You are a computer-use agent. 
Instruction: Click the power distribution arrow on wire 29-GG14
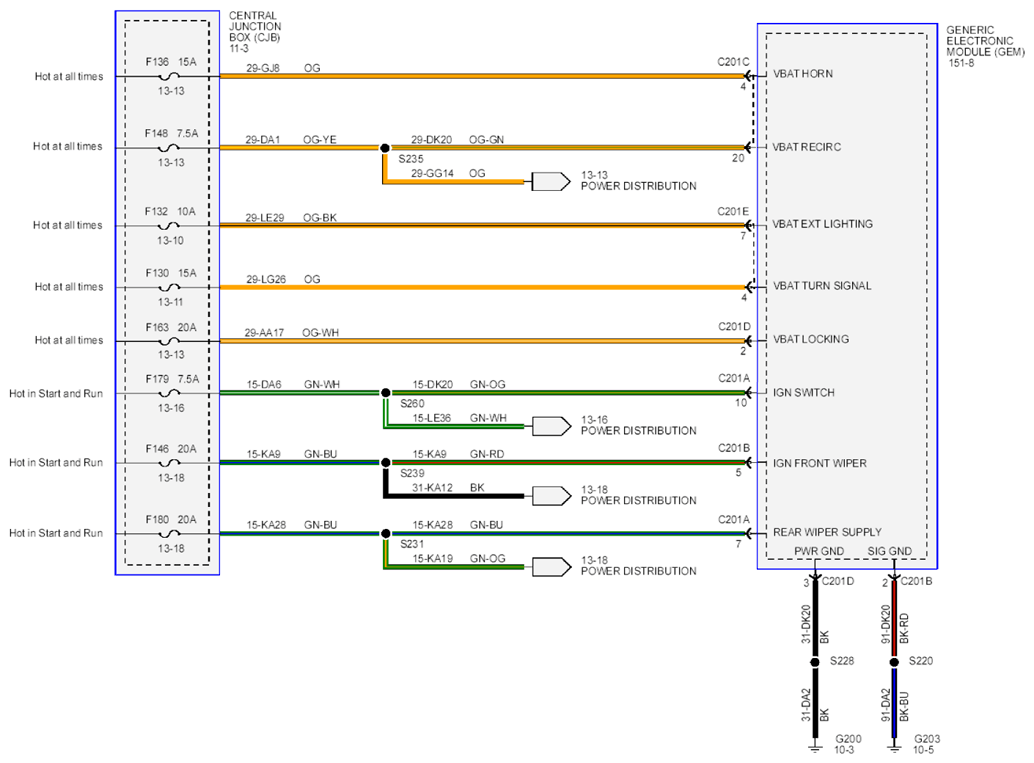(x=548, y=181)
